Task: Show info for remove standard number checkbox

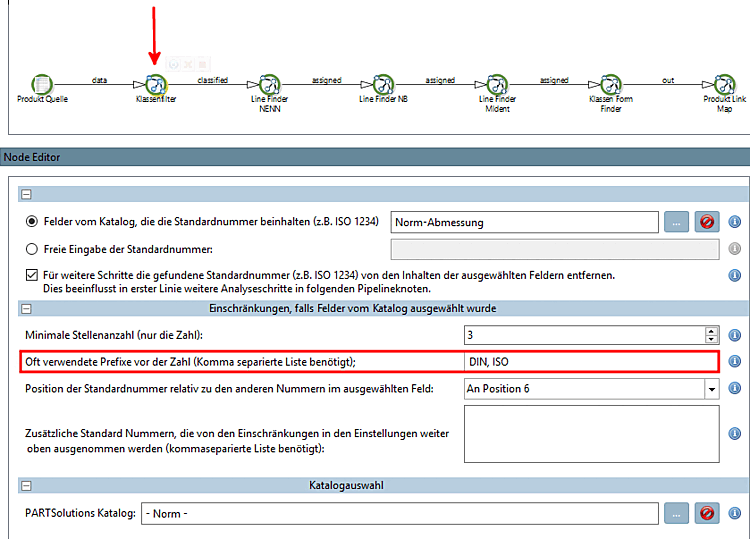Action: 735,275
